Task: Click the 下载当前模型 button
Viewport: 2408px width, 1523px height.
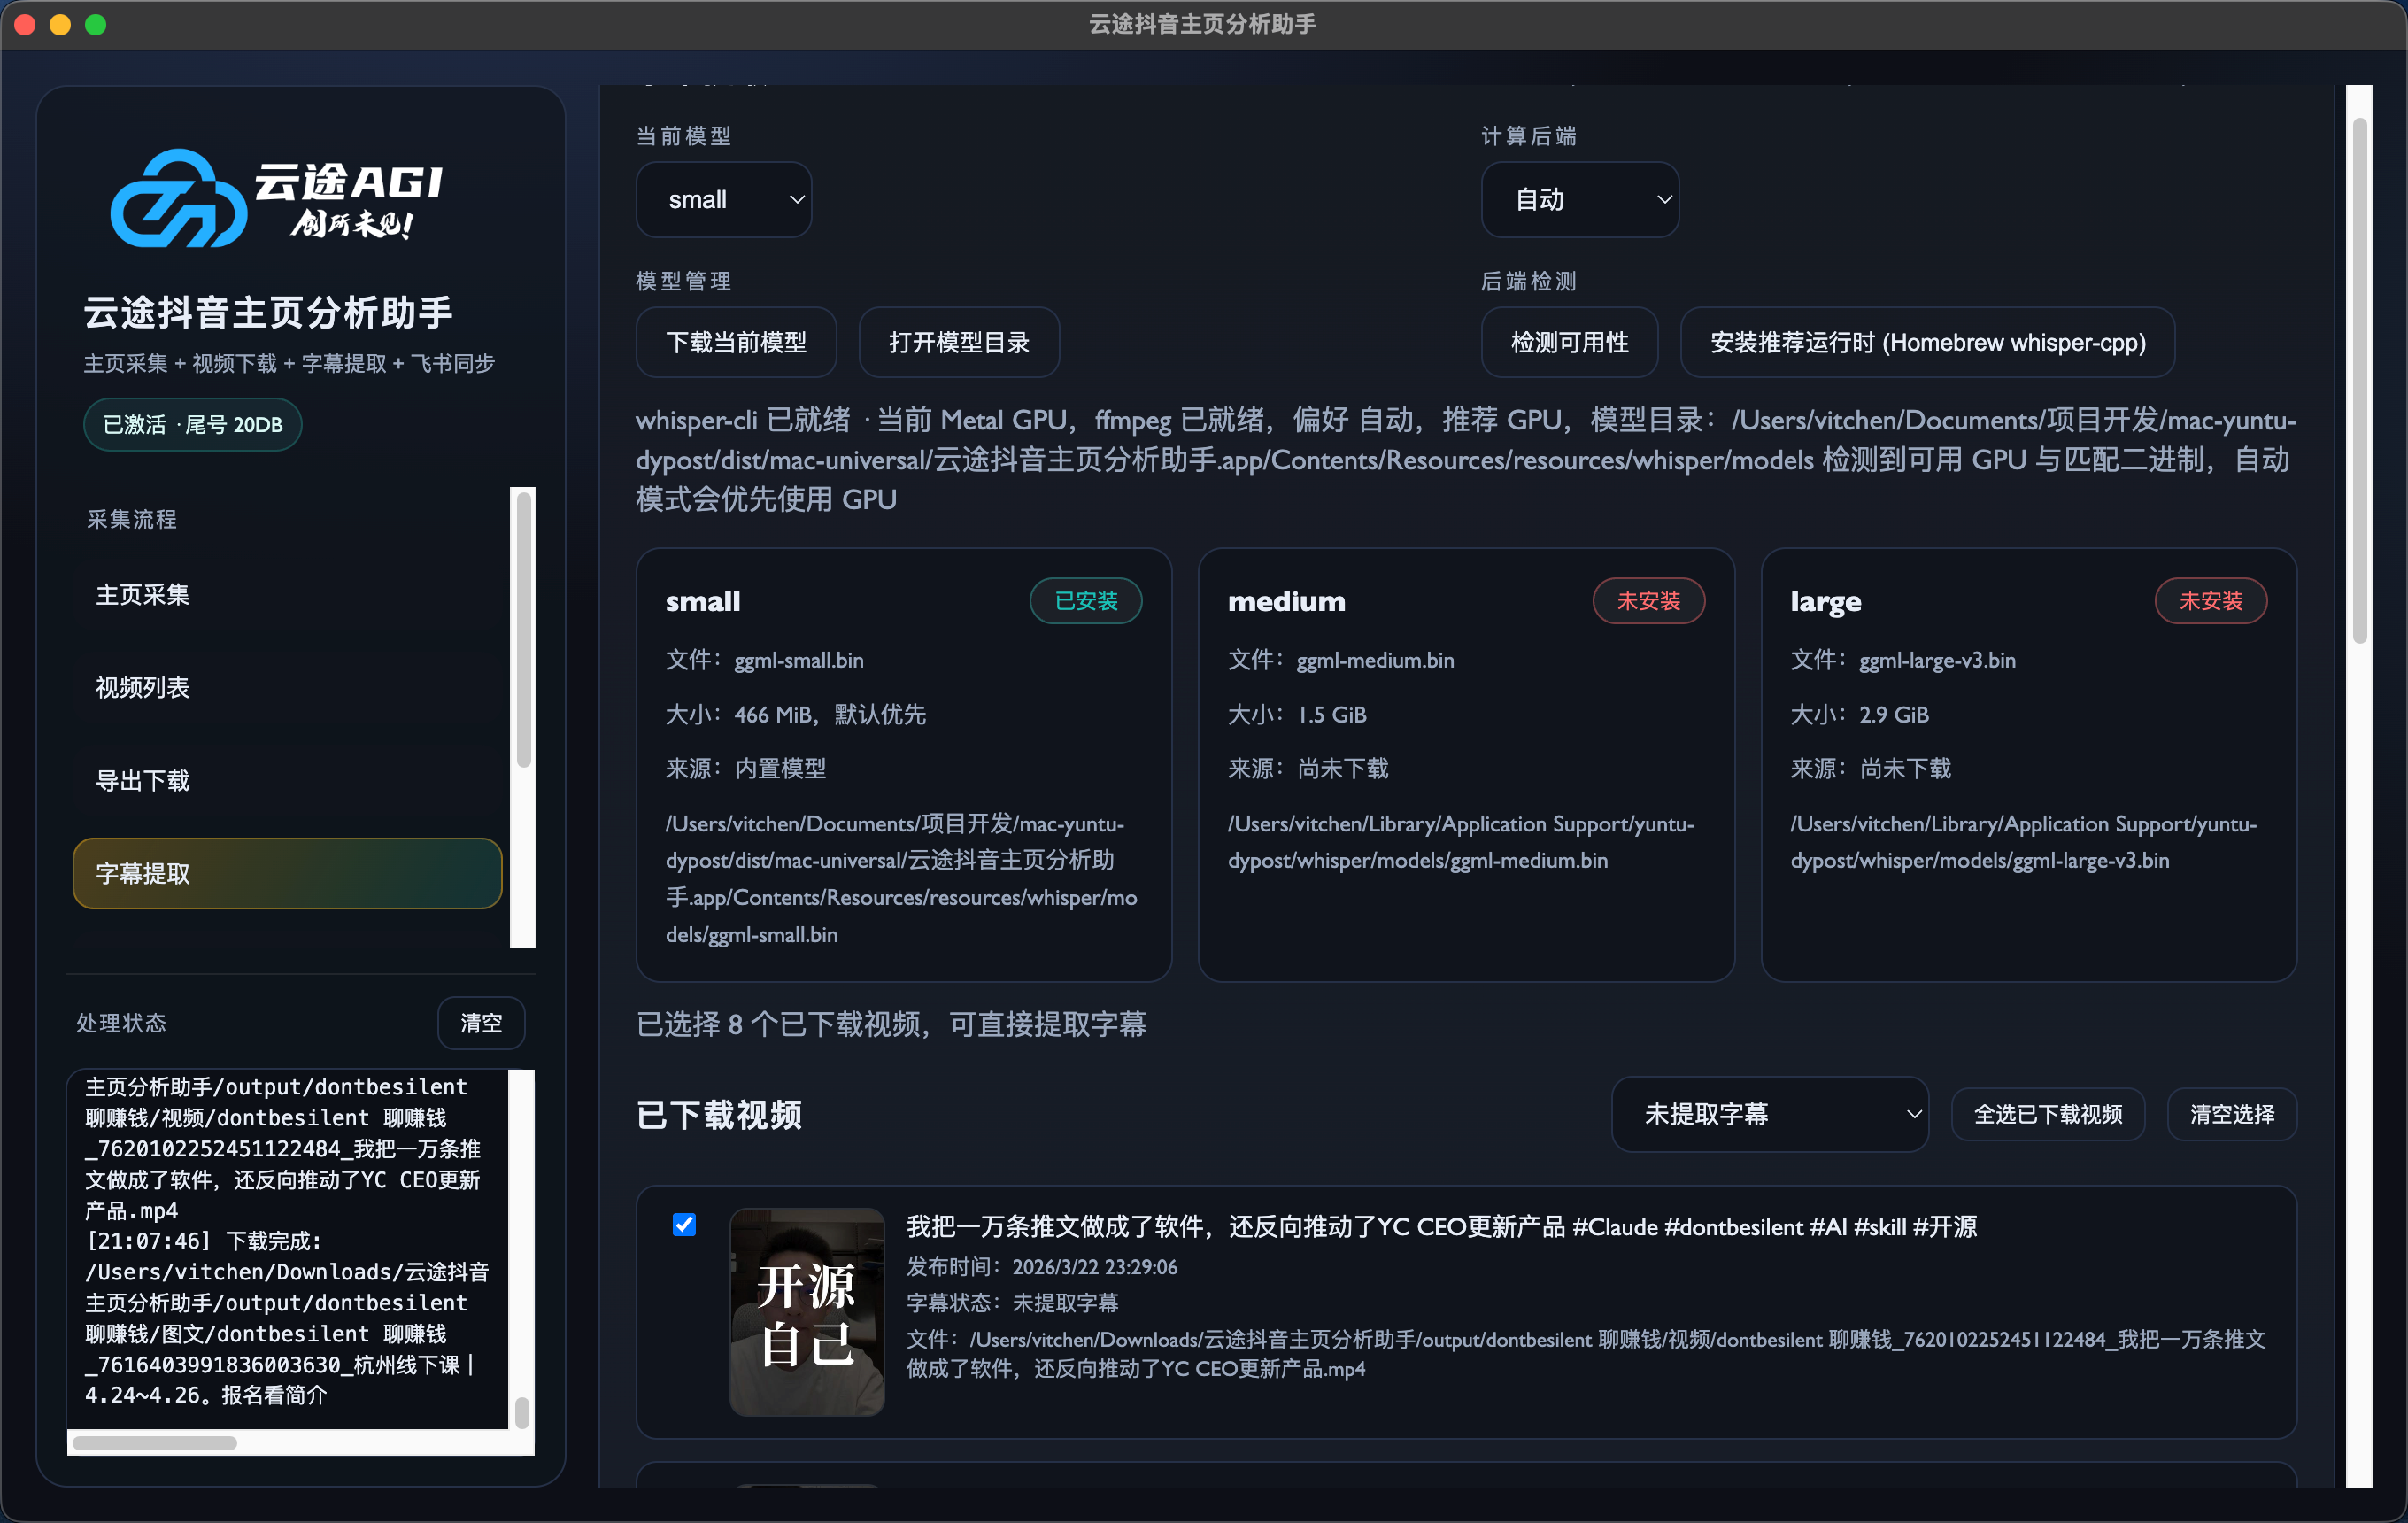Action: click(x=736, y=341)
